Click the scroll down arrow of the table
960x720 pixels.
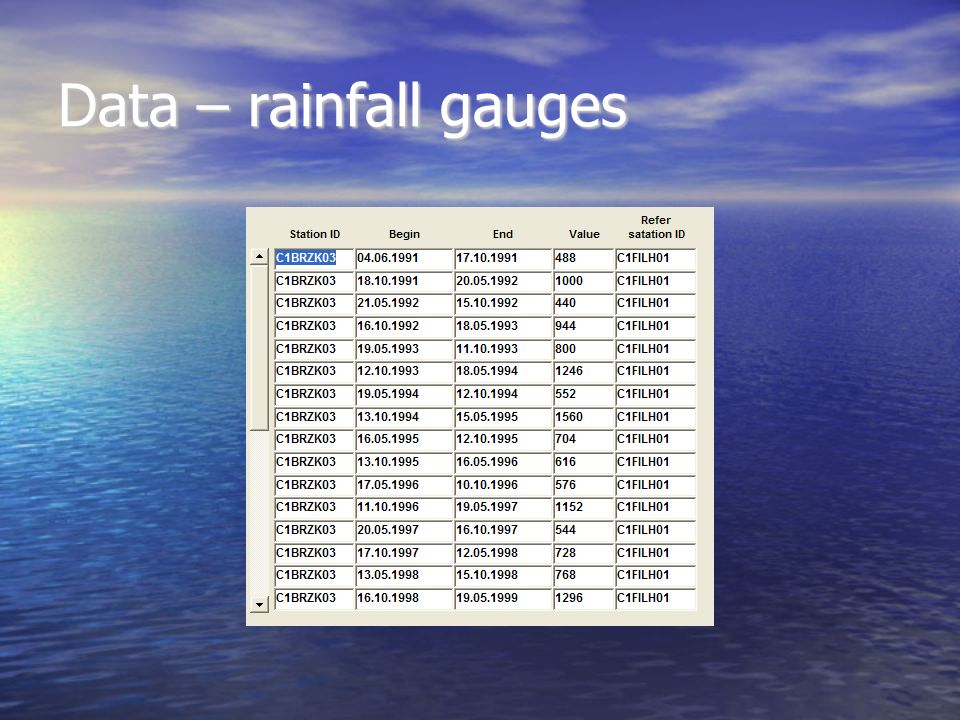[x=260, y=604]
